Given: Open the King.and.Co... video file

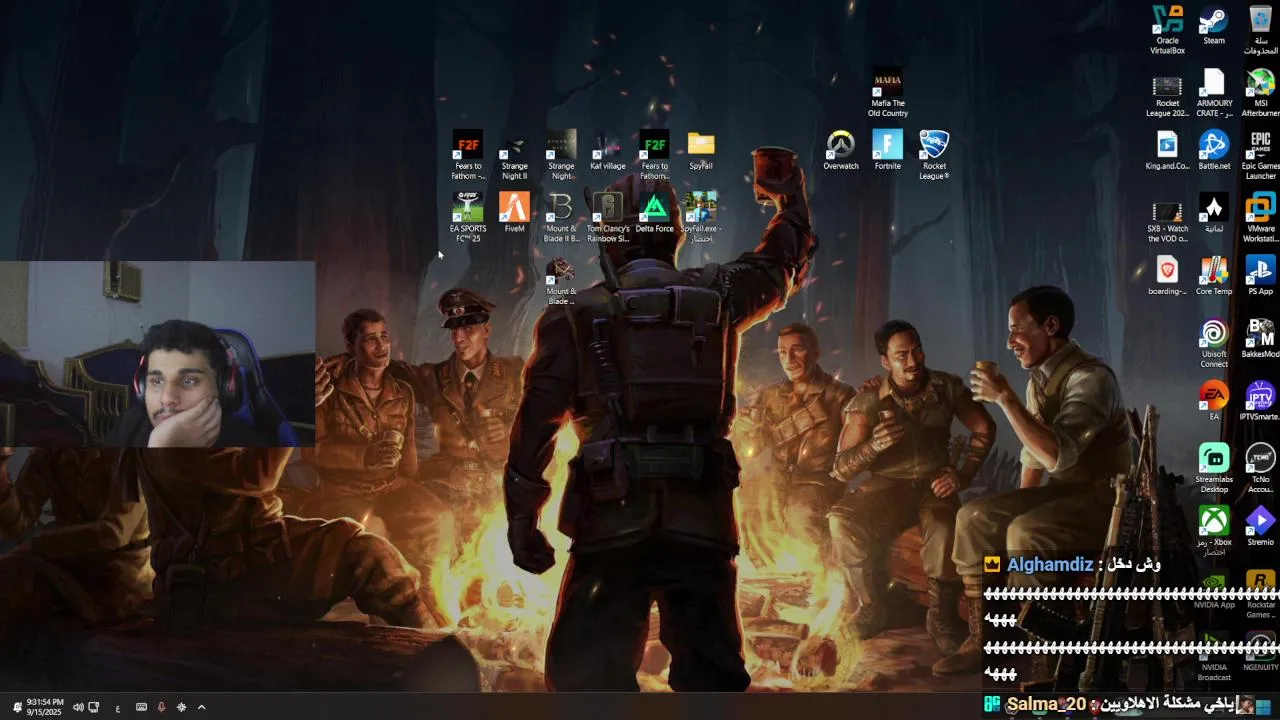Looking at the screenshot, I should pos(1167,151).
